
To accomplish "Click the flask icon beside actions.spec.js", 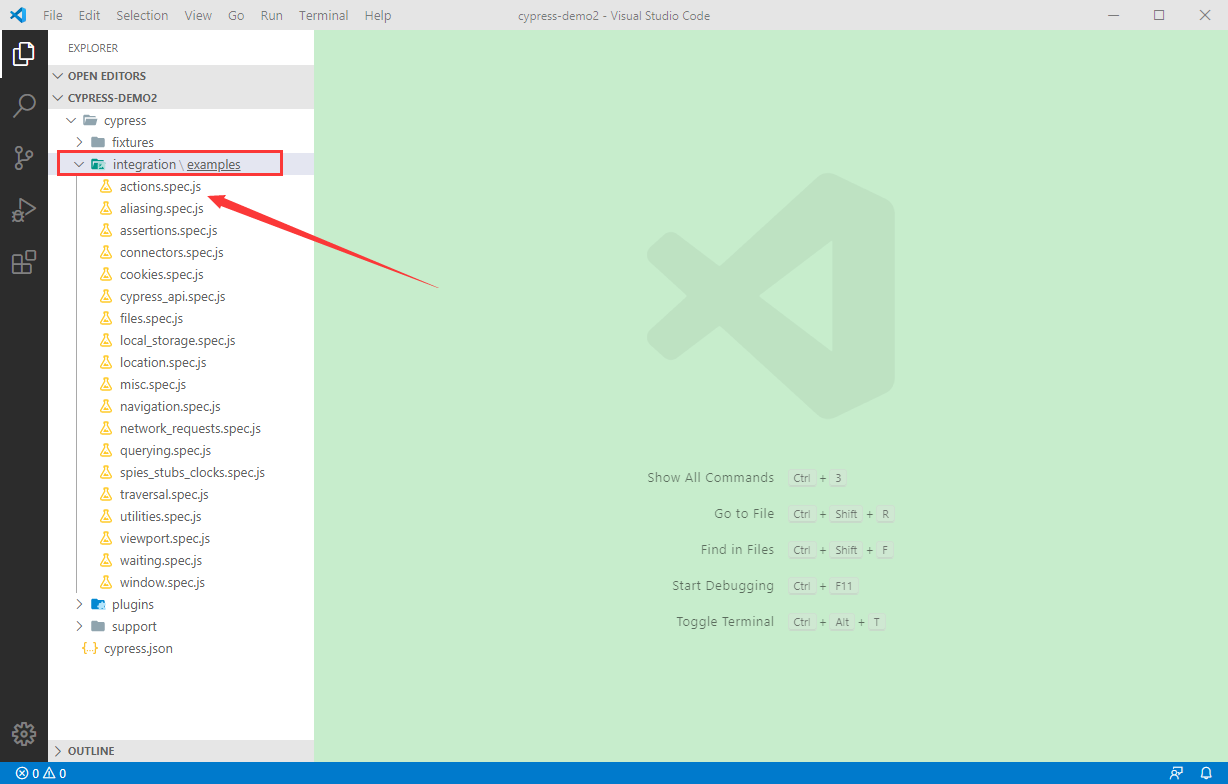I will 105,187.
